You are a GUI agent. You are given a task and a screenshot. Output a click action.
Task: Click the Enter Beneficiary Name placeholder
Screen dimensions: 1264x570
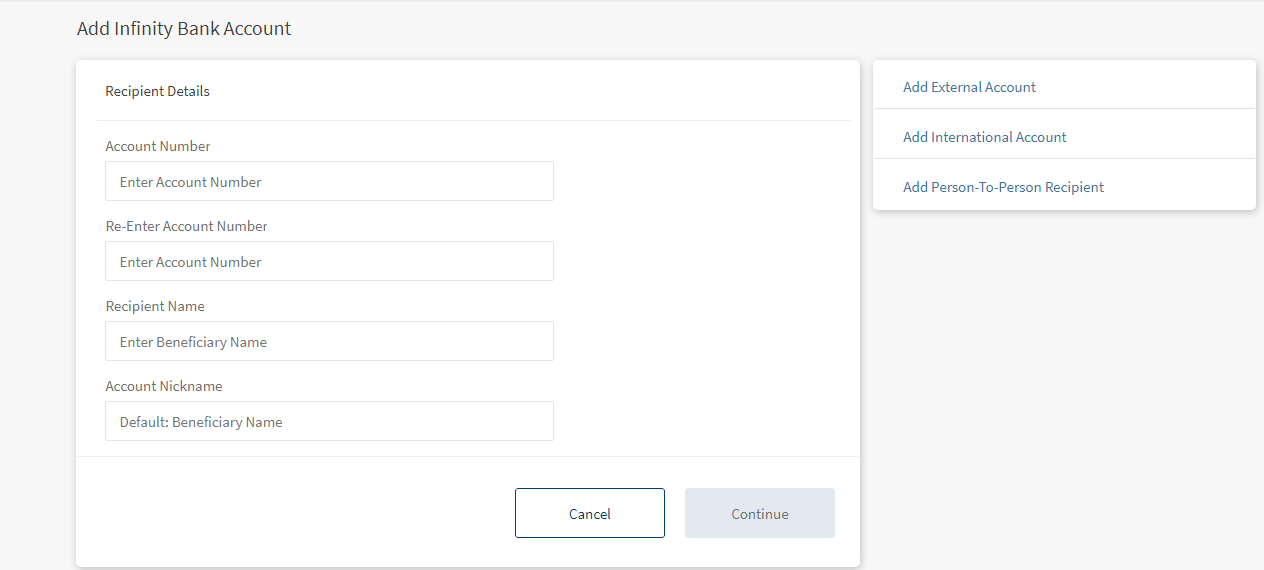193,342
